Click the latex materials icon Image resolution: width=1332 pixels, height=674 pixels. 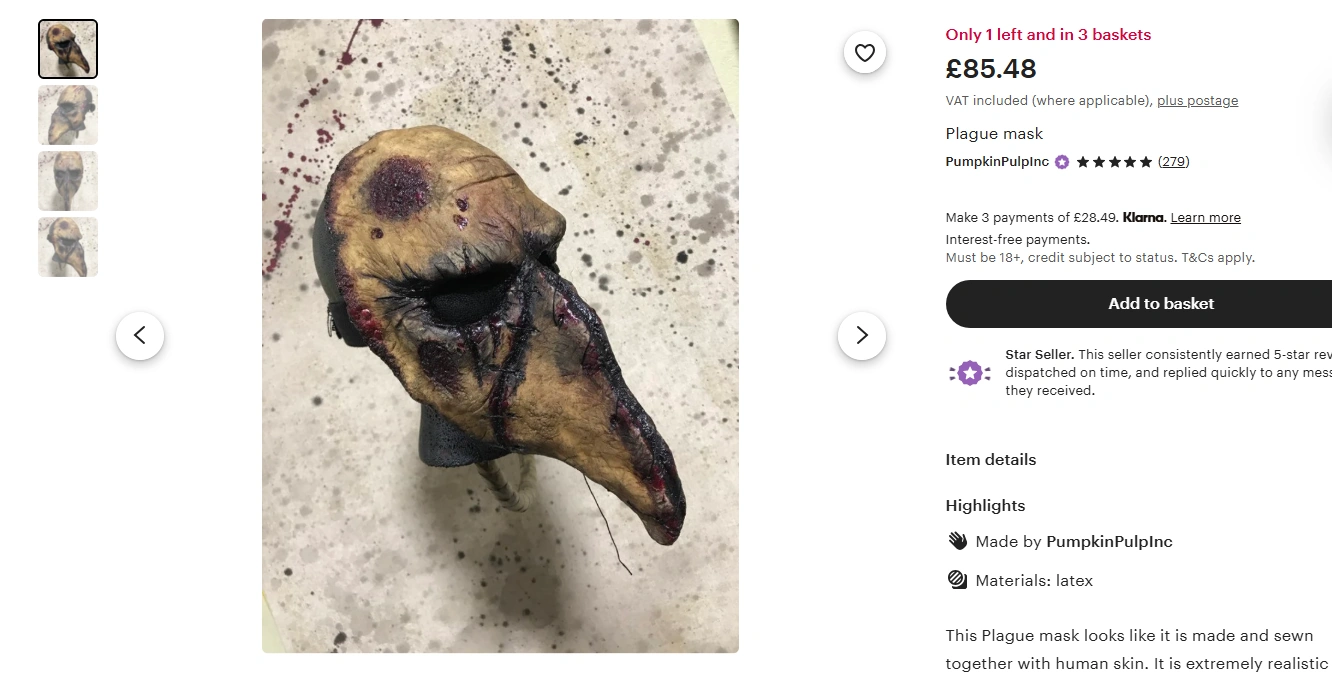click(x=957, y=580)
